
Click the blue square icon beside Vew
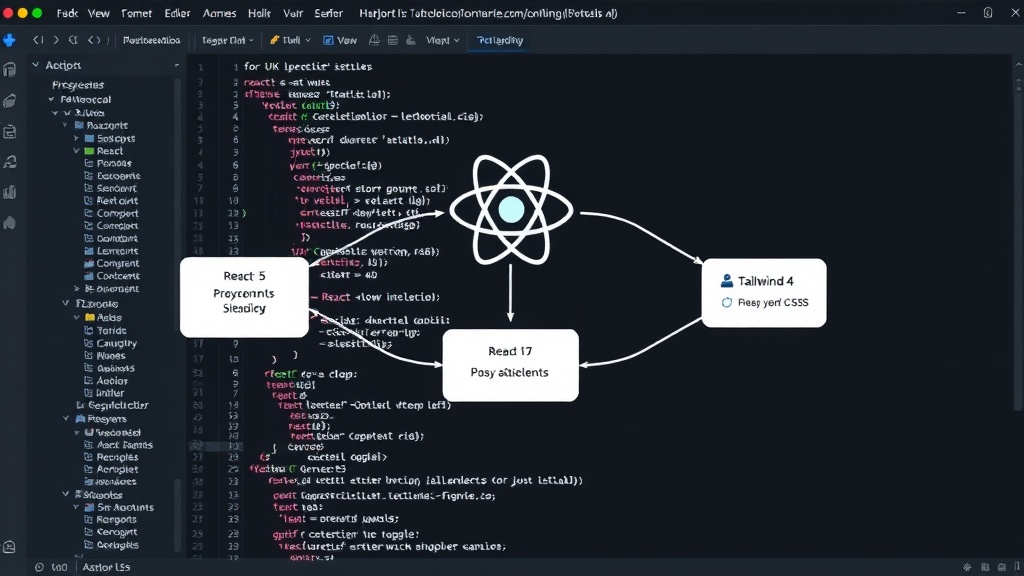click(328, 40)
